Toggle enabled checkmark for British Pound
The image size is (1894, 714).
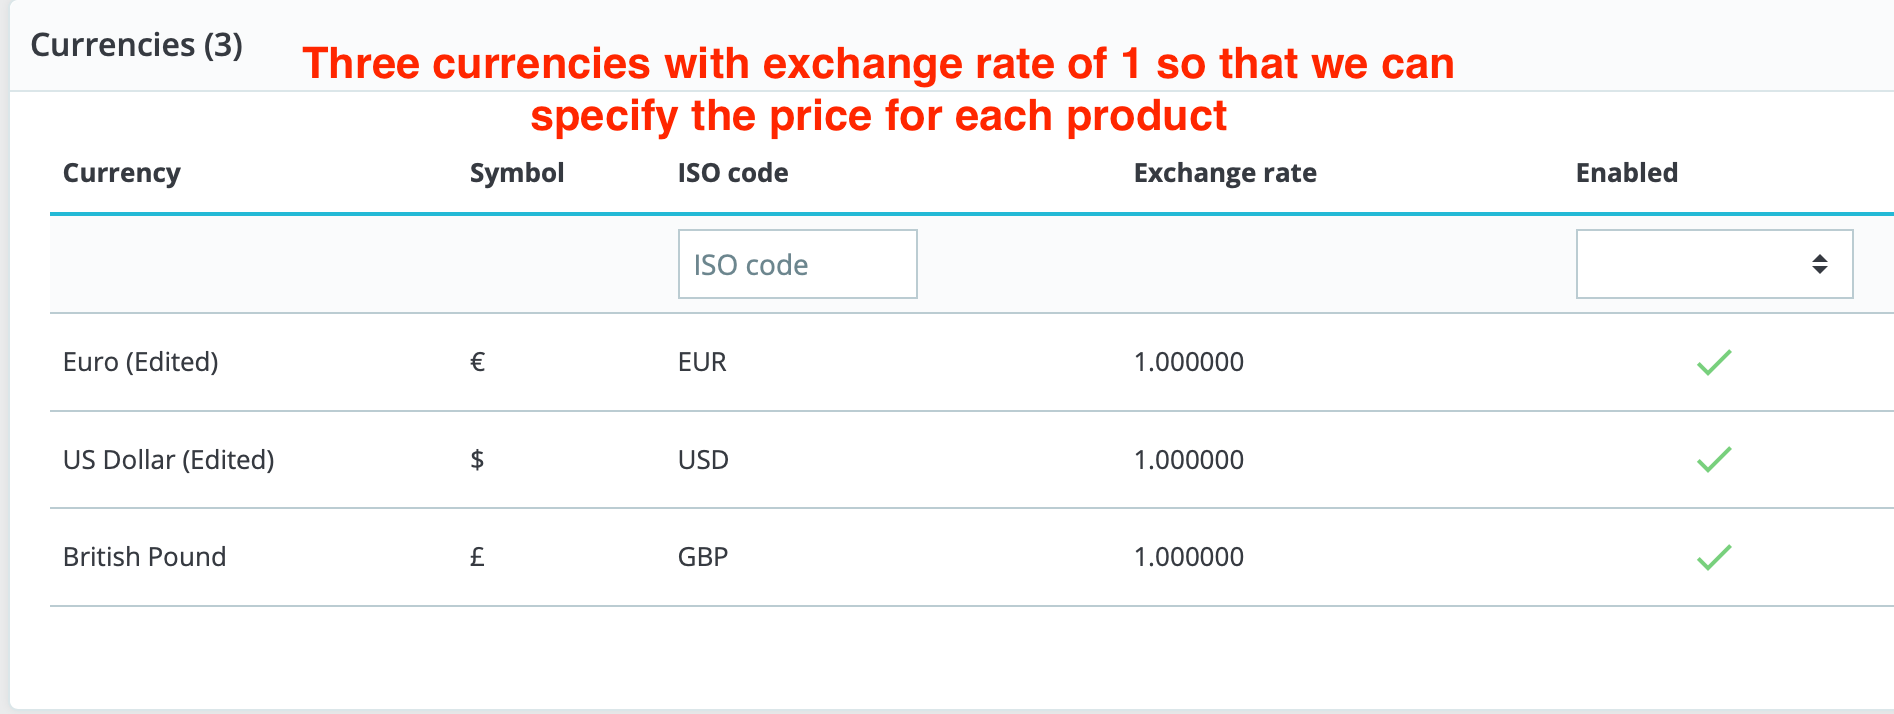pyautogui.click(x=1713, y=557)
